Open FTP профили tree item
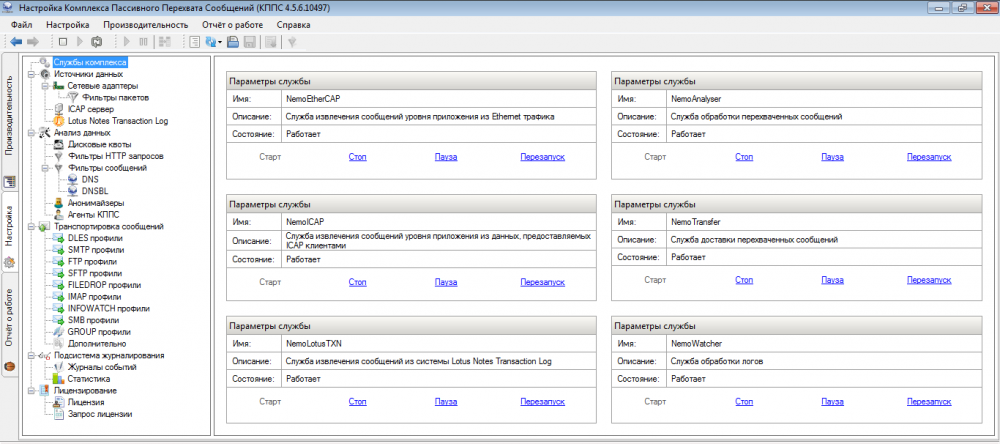 tap(92, 262)
